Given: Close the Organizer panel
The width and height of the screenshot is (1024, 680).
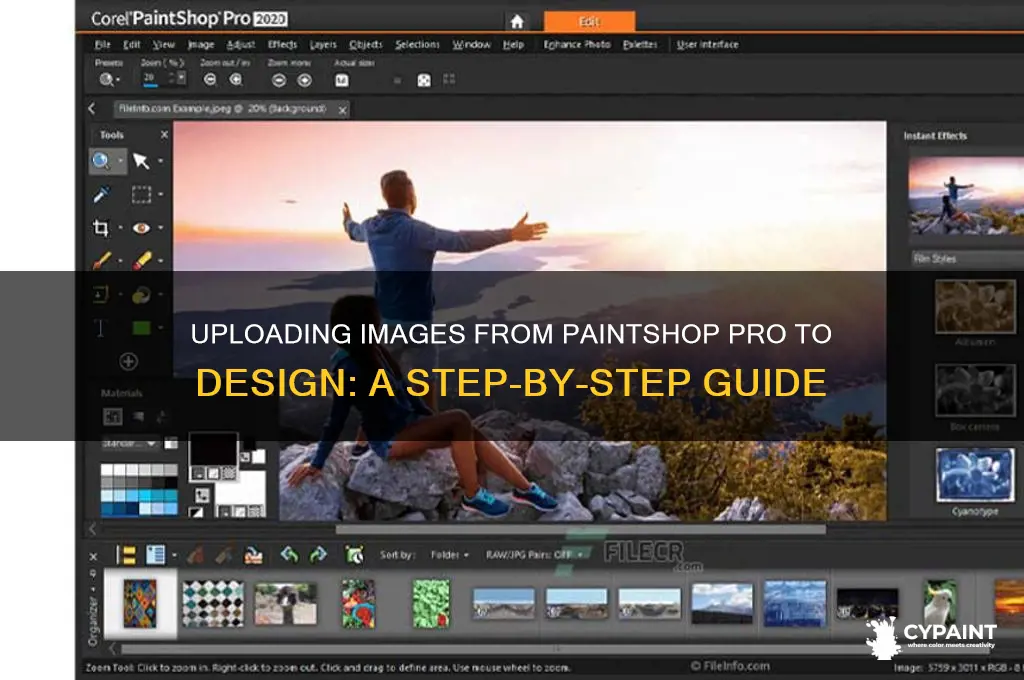Looking at the screenshot, I should tap(93, 557).
